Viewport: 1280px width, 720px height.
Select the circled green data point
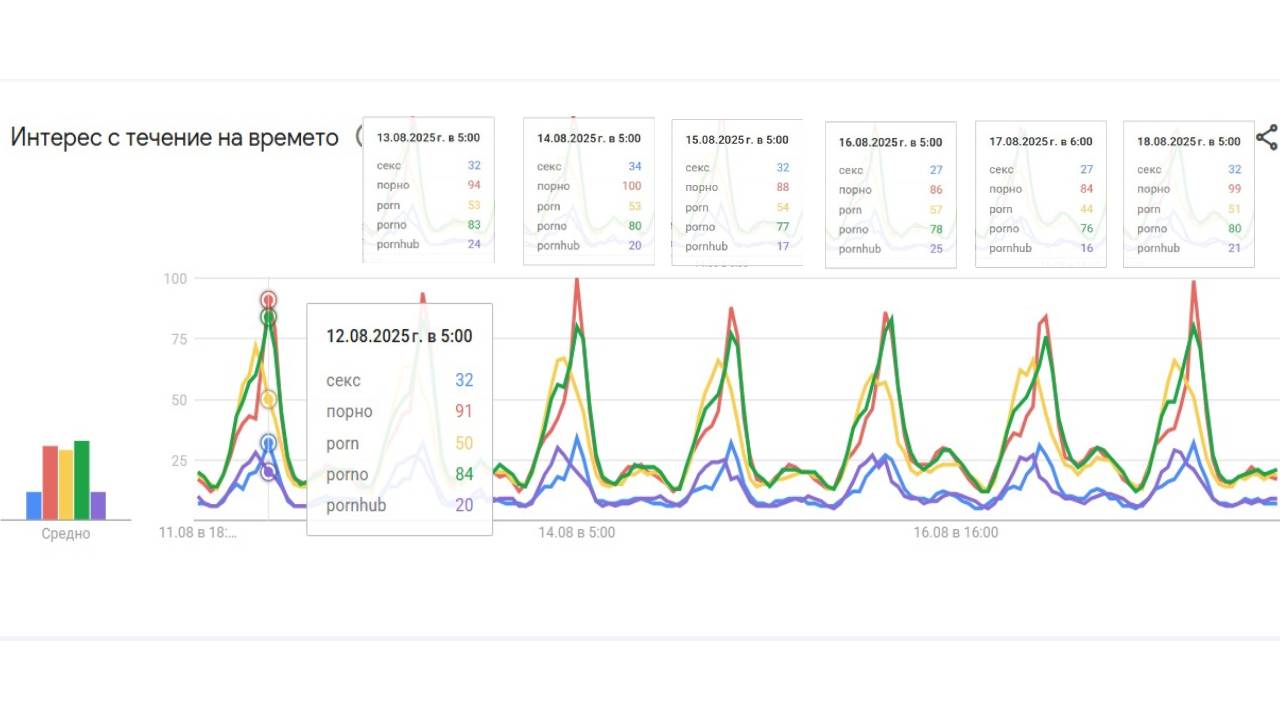[x=268, y=318]
